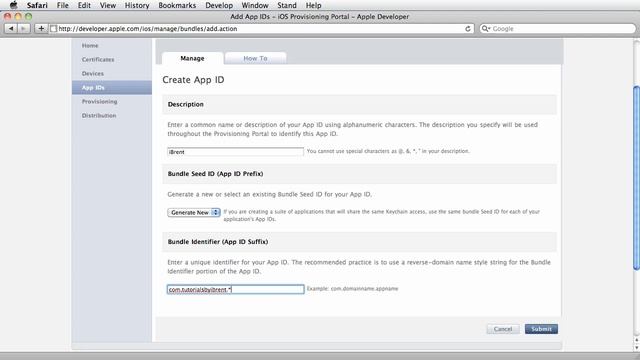Open the Safari menu
The width and height of the screenshot is (640, 360).
point(37,5)
